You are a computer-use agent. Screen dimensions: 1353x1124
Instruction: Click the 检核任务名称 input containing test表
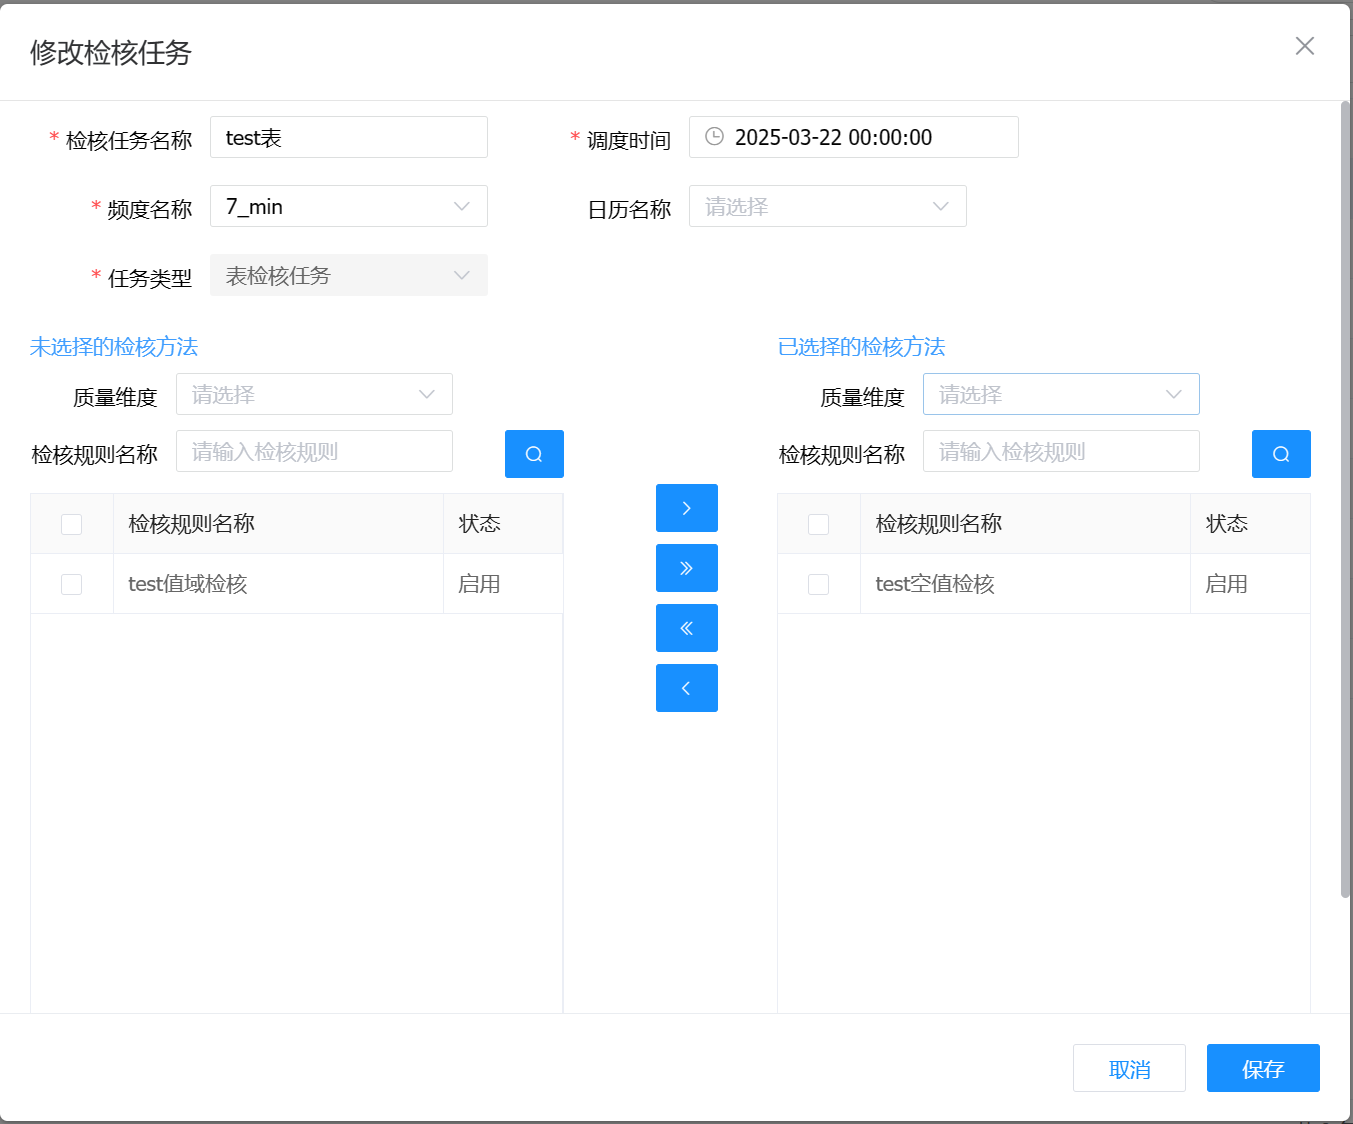click(348, 137)
